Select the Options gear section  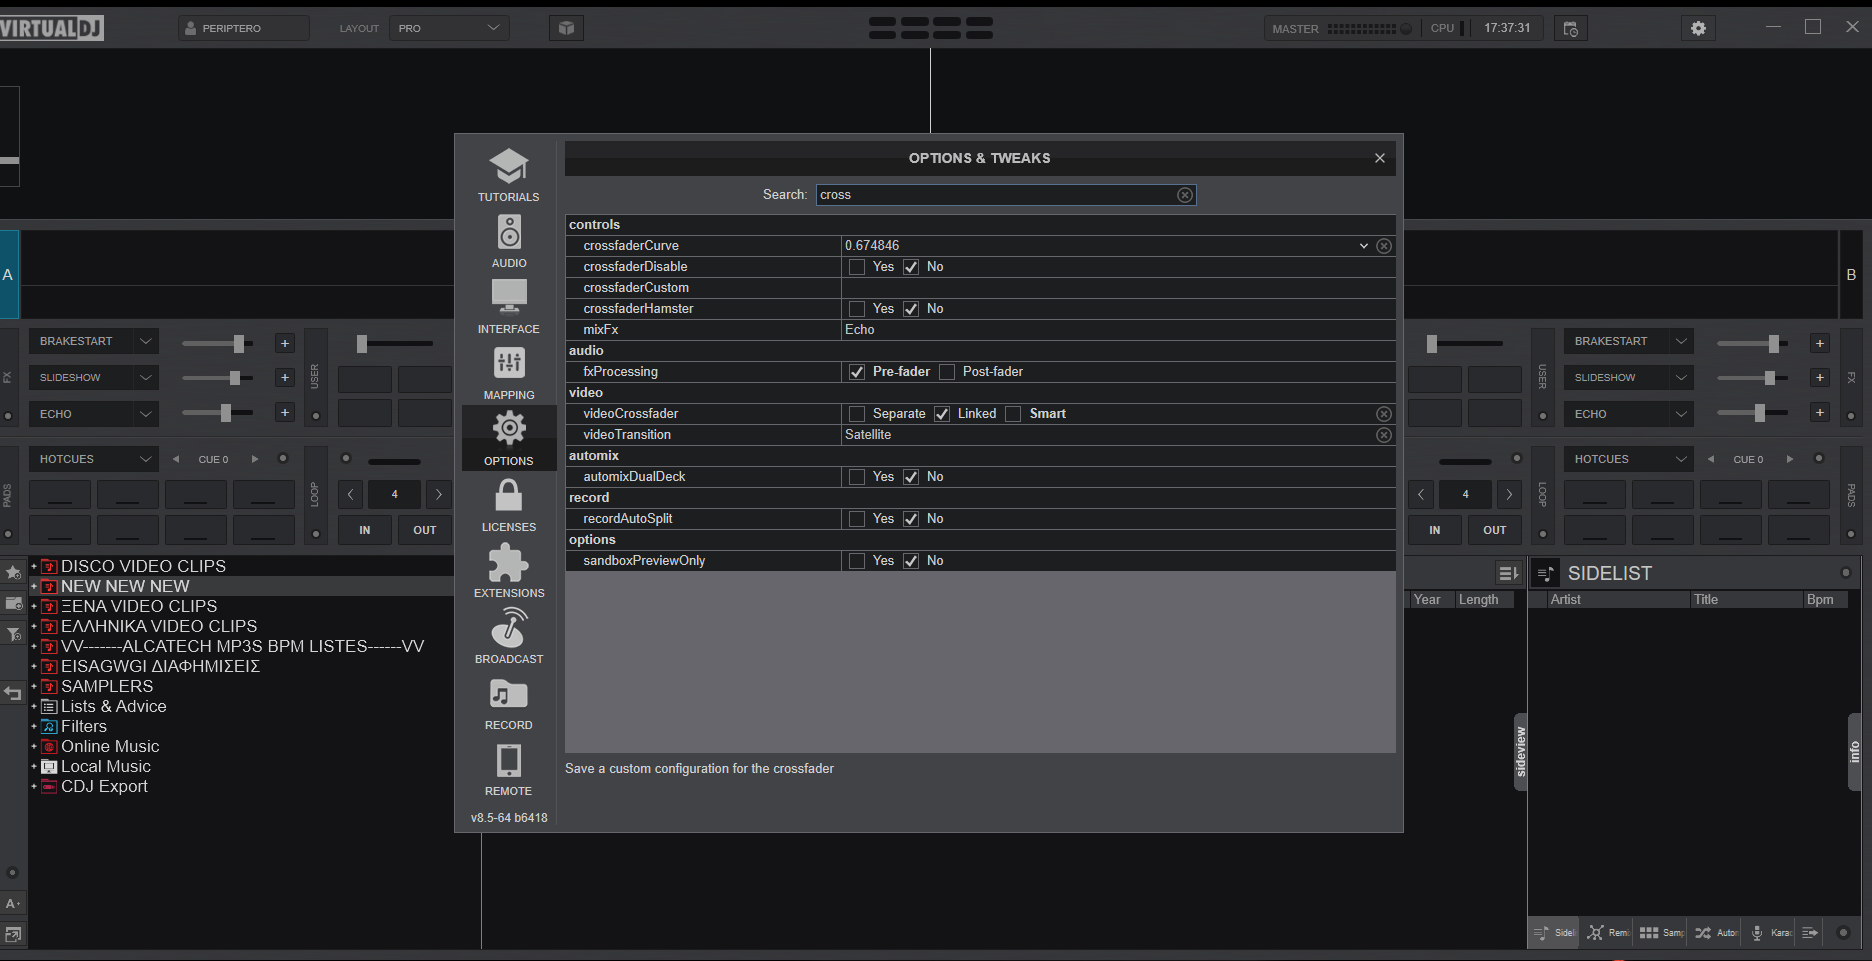(509, 439)
